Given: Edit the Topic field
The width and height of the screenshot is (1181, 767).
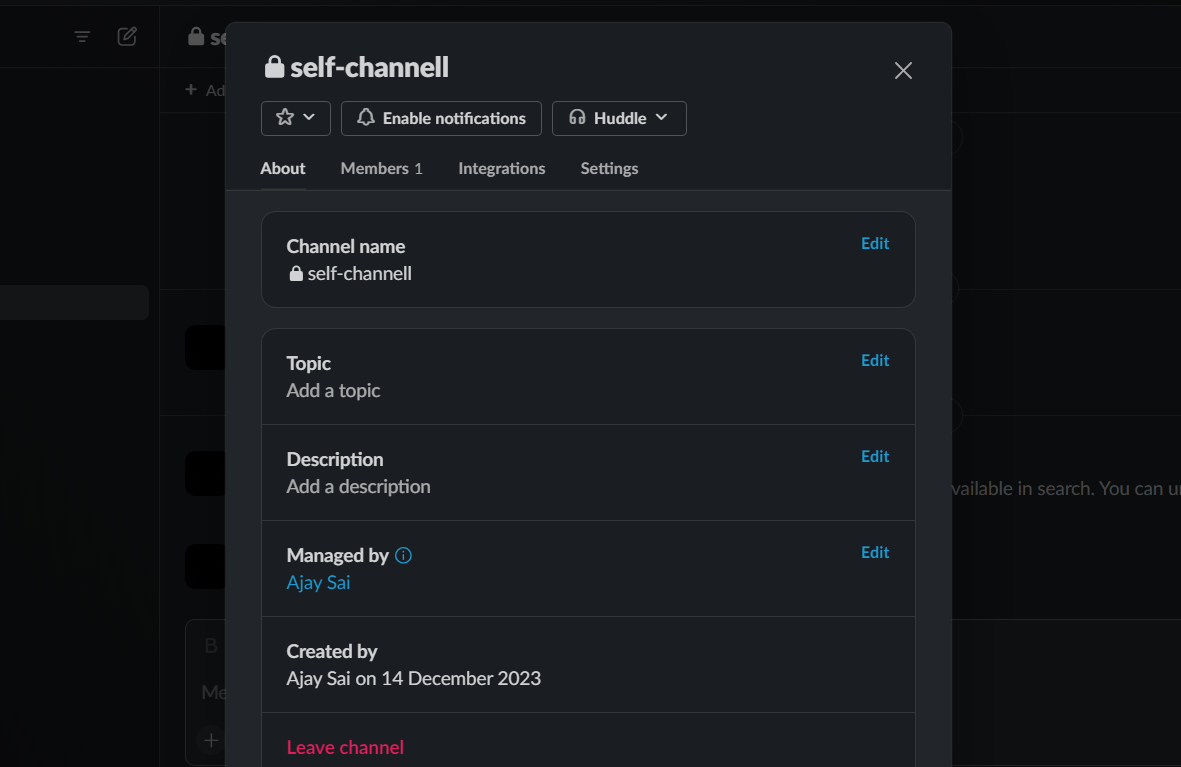Looking at the screenshot, I should (875, 360).
